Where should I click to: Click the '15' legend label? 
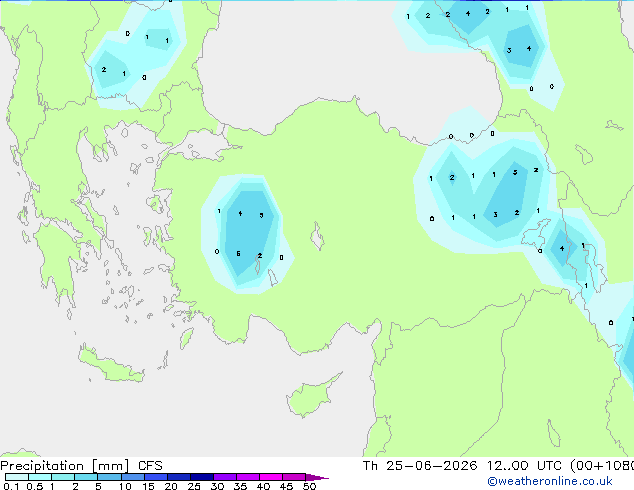148,486
